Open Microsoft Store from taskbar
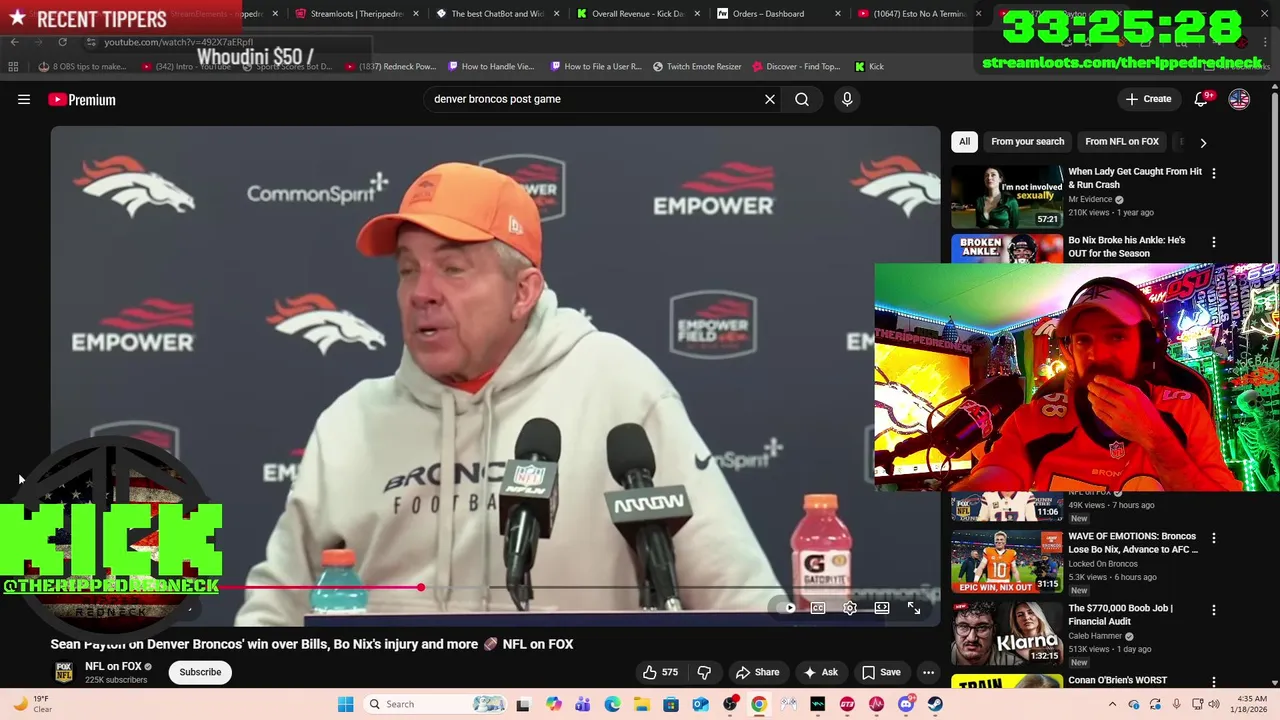The width and height of the screenshot is (1280, 720). pos(671,704)
